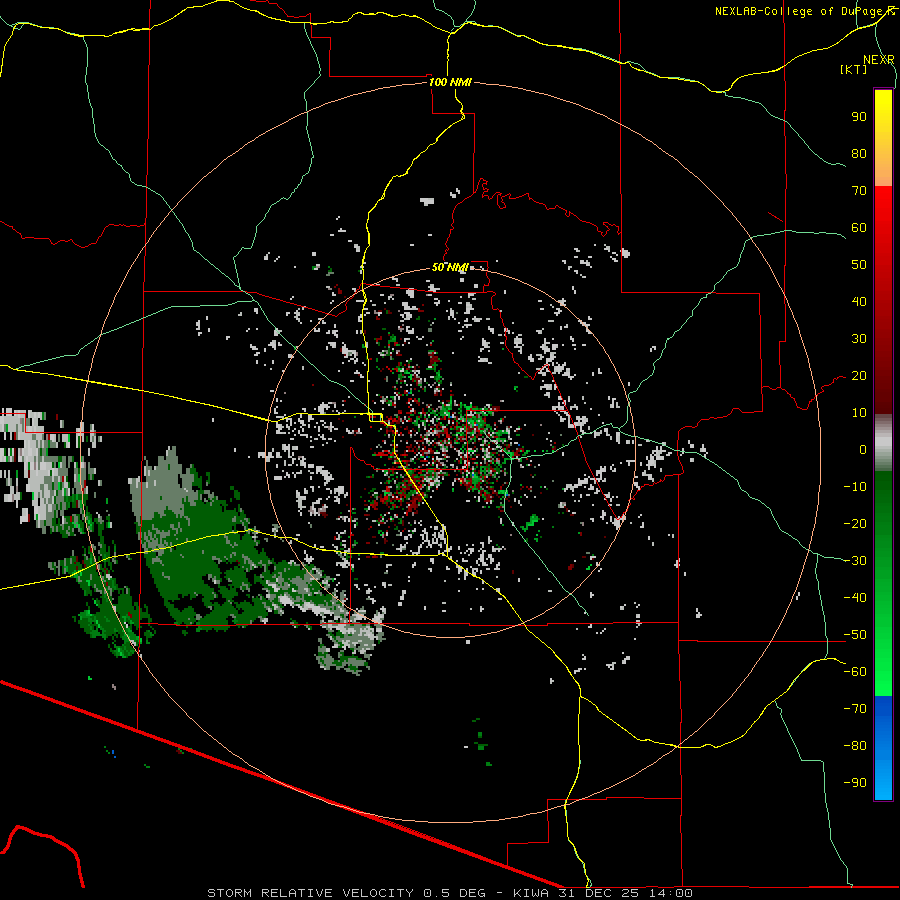Image resolution: width=900 pixels, height=900 pixels.
Task: Click the blue bottom segment of the color bar
Action: (883, 748)
